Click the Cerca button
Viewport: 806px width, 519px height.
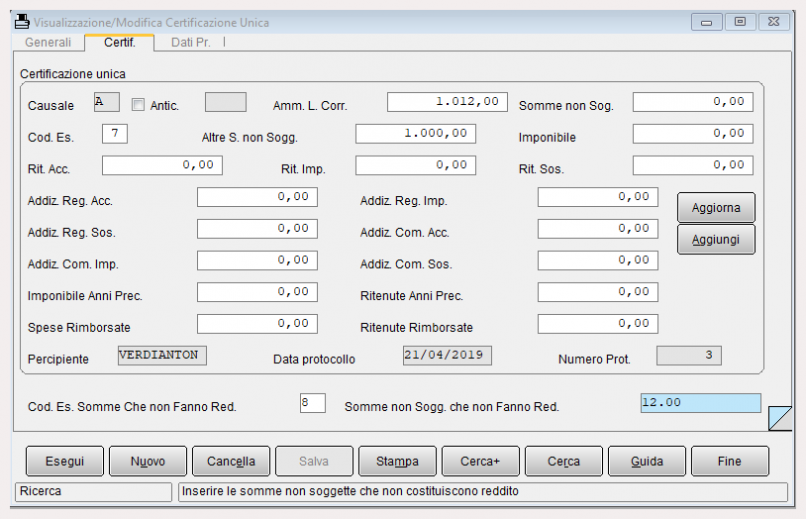tap(564, 461)
